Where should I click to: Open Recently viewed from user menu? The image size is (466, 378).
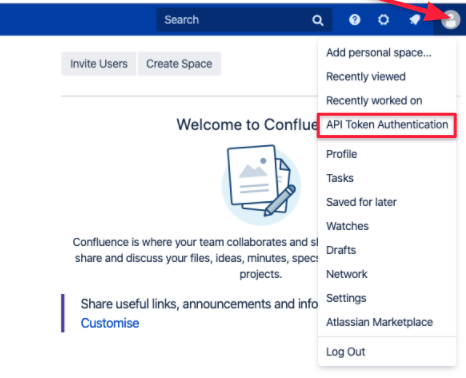click(x=387, y=77)
